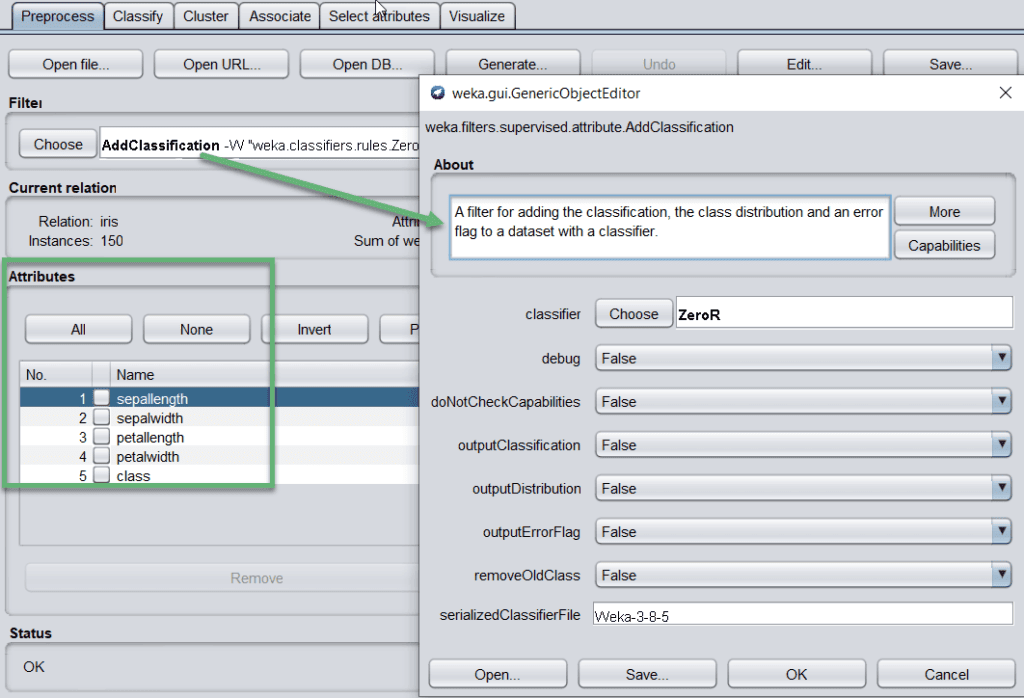The width and height of the screenshot is (1024, 698).
Task: Choose a different classifier than ZeroR
Action: pyautogui.click(x=633, y=313)
